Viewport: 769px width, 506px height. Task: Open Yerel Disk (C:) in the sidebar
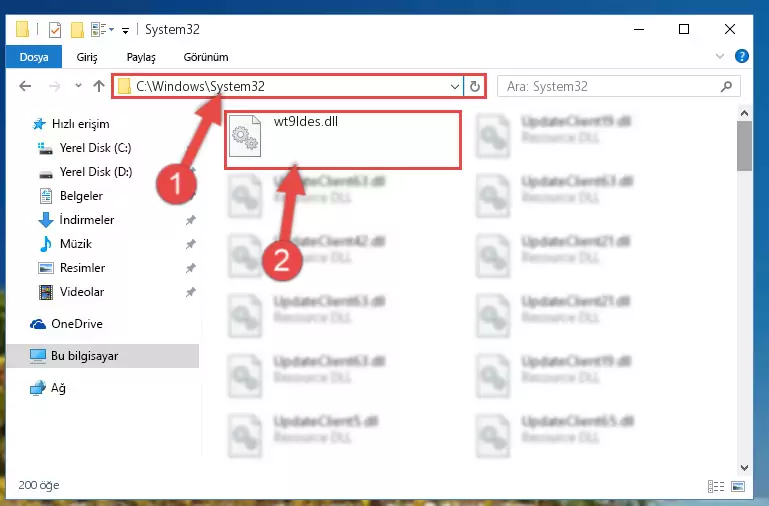point(84,148)
